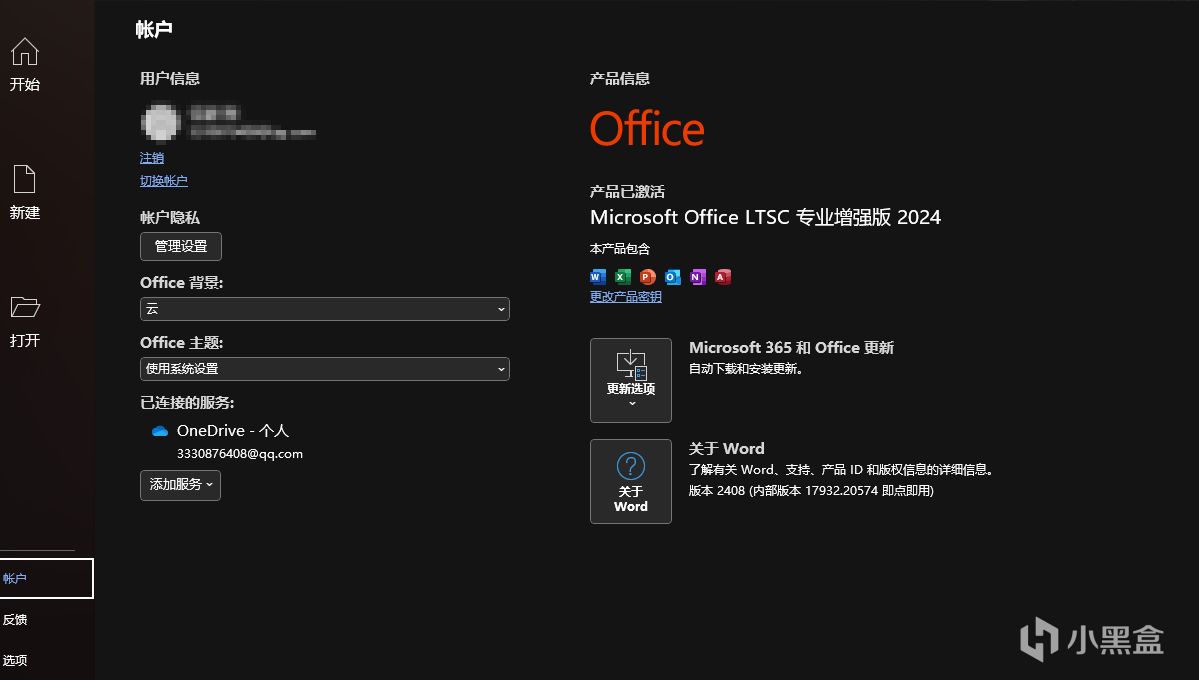1199x680 pixels.
Task: Click the 版本 2408 version text
Action: 811,491
